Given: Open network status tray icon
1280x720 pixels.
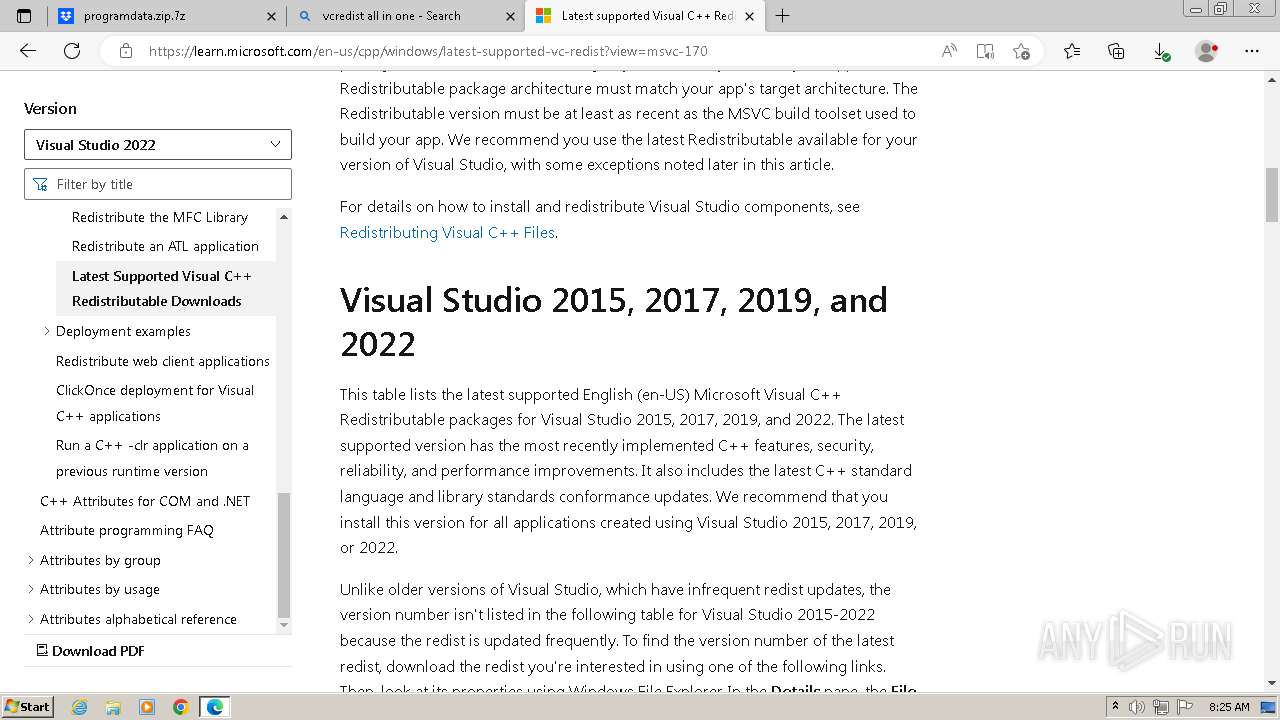Looking at the screenshot, I should [x=1160, y=707].
